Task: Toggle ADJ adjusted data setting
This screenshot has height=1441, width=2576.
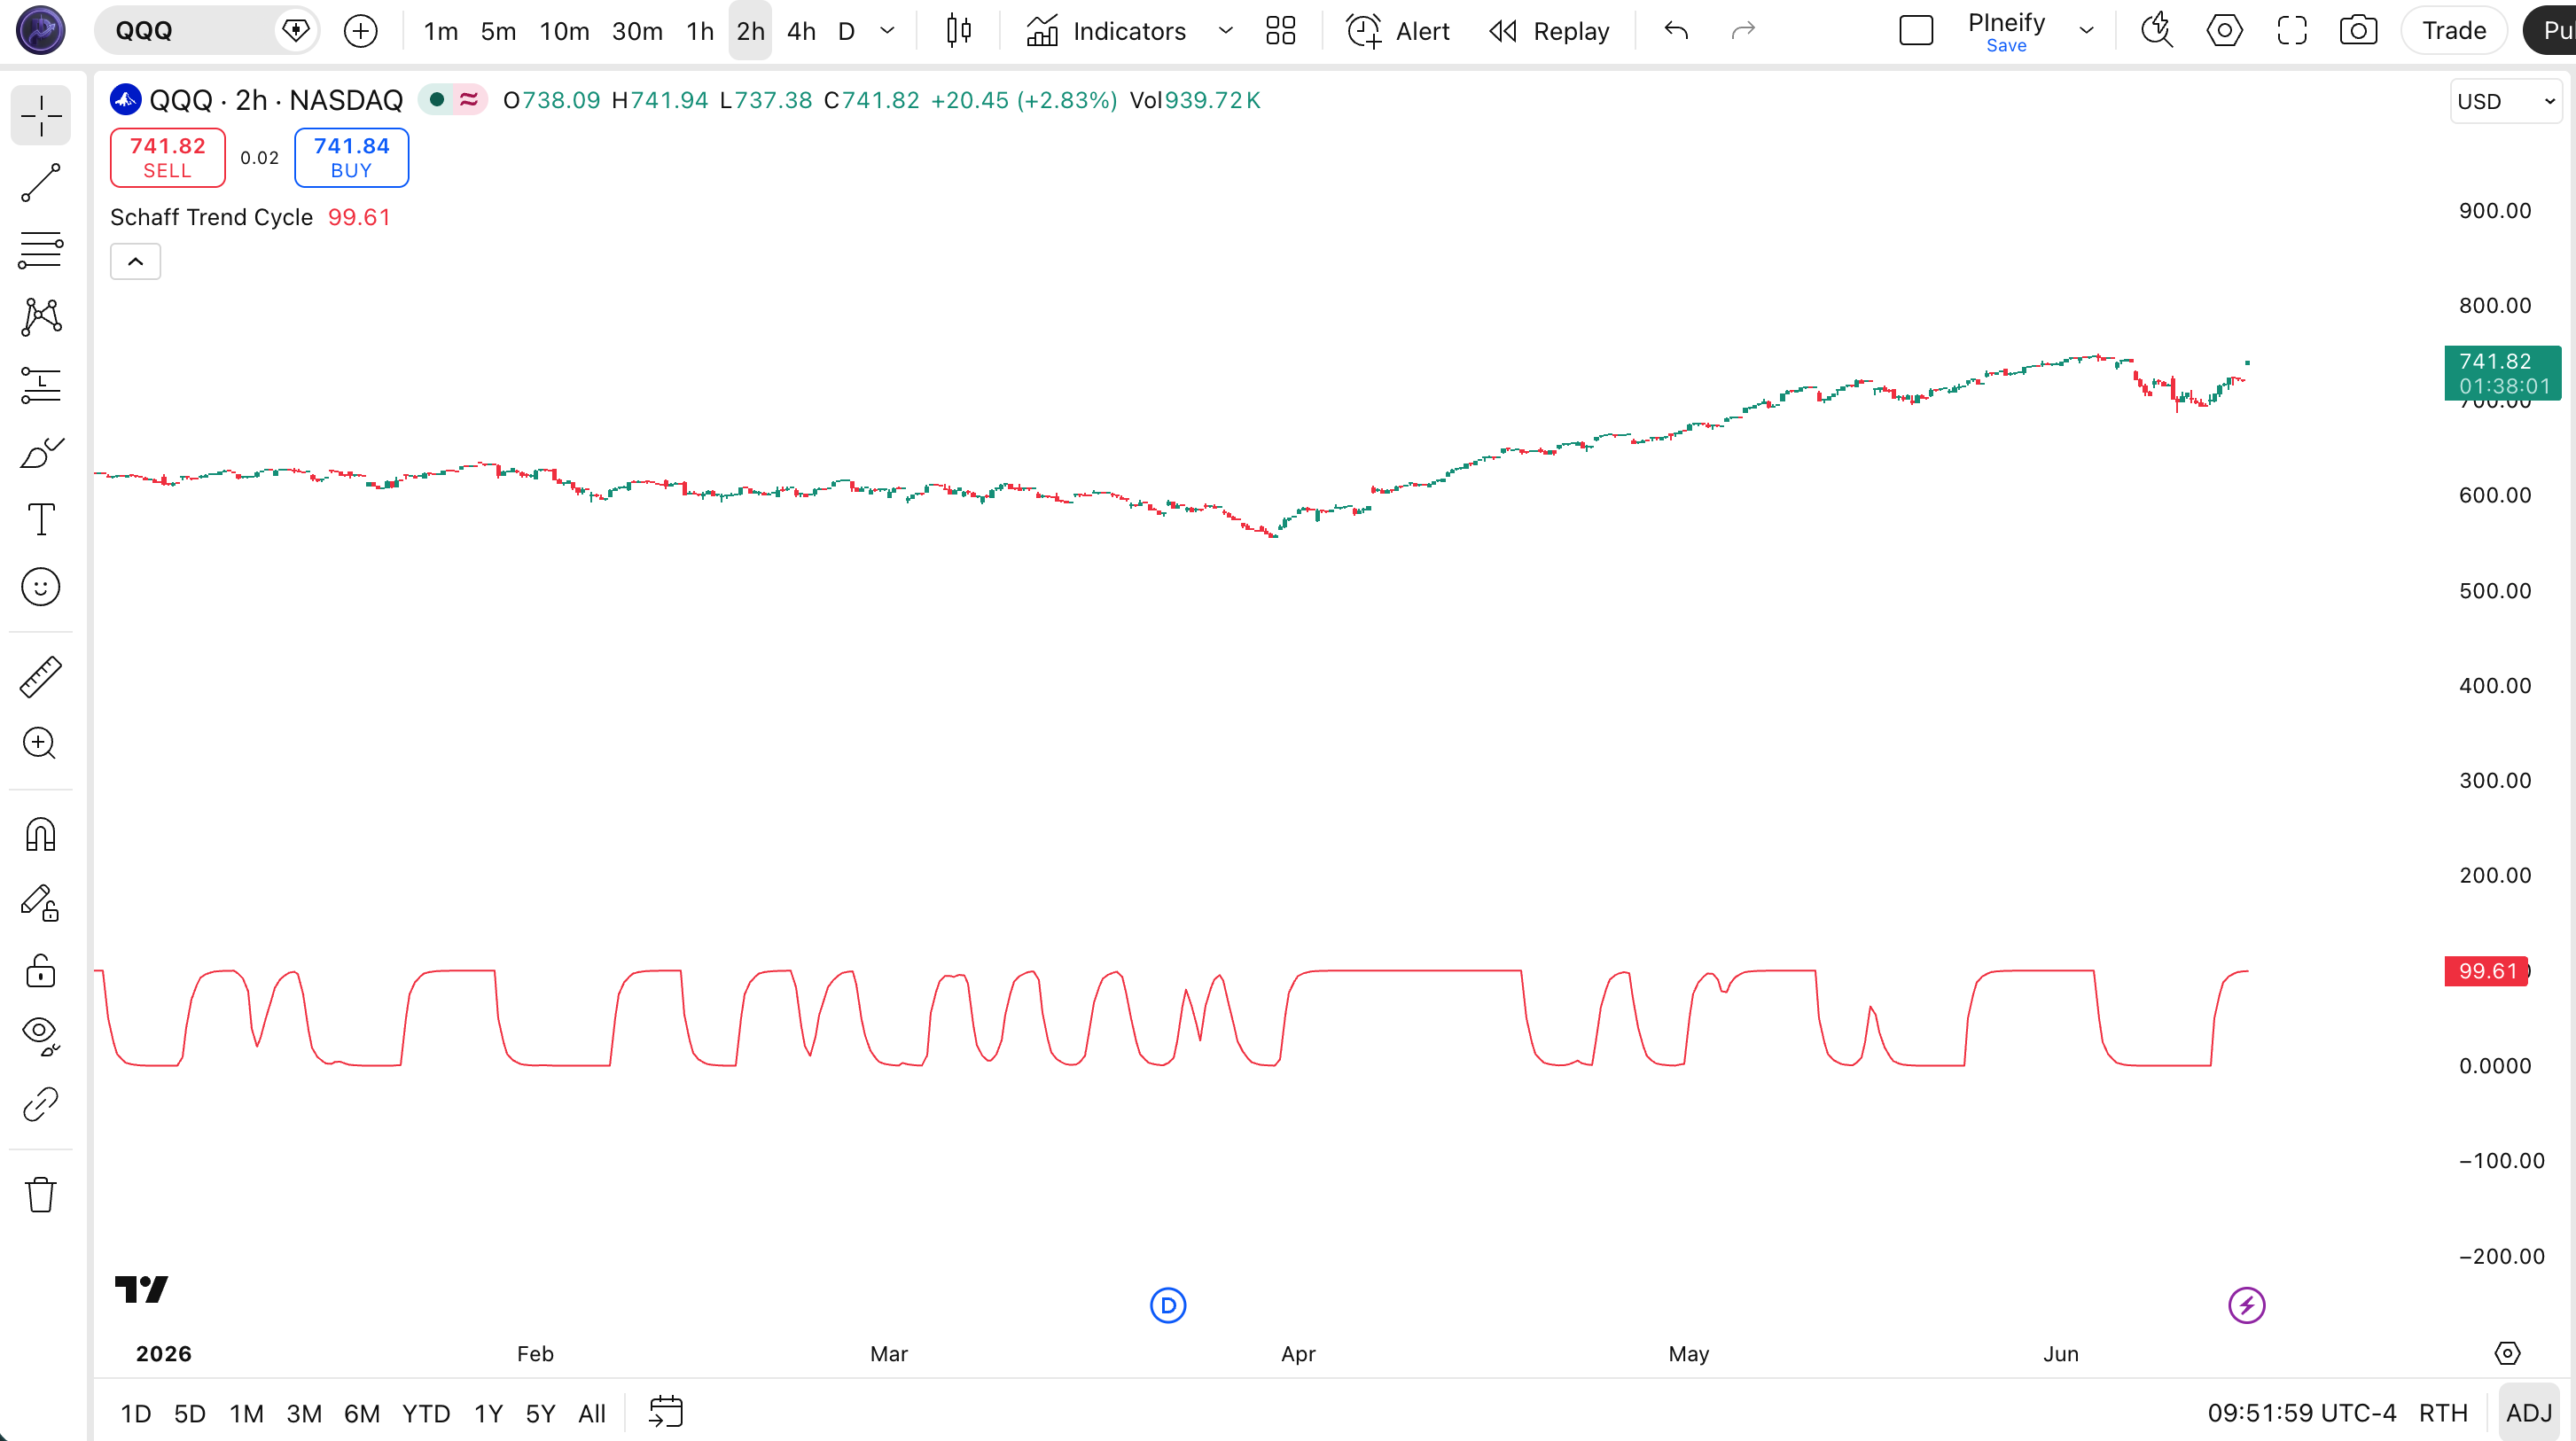Action: tap(2529, 1413)
